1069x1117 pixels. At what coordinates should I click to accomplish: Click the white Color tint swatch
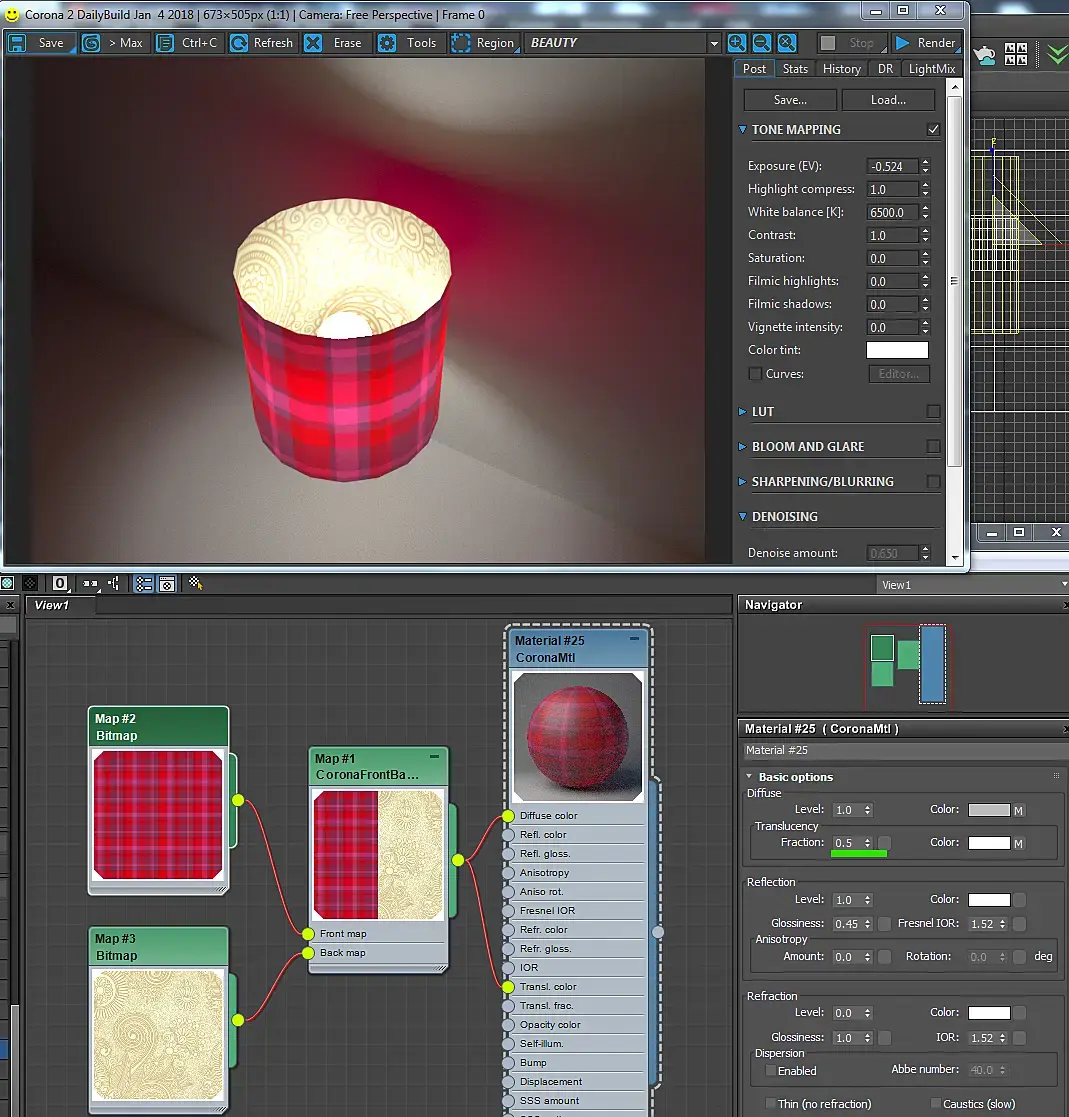point(896,350)
